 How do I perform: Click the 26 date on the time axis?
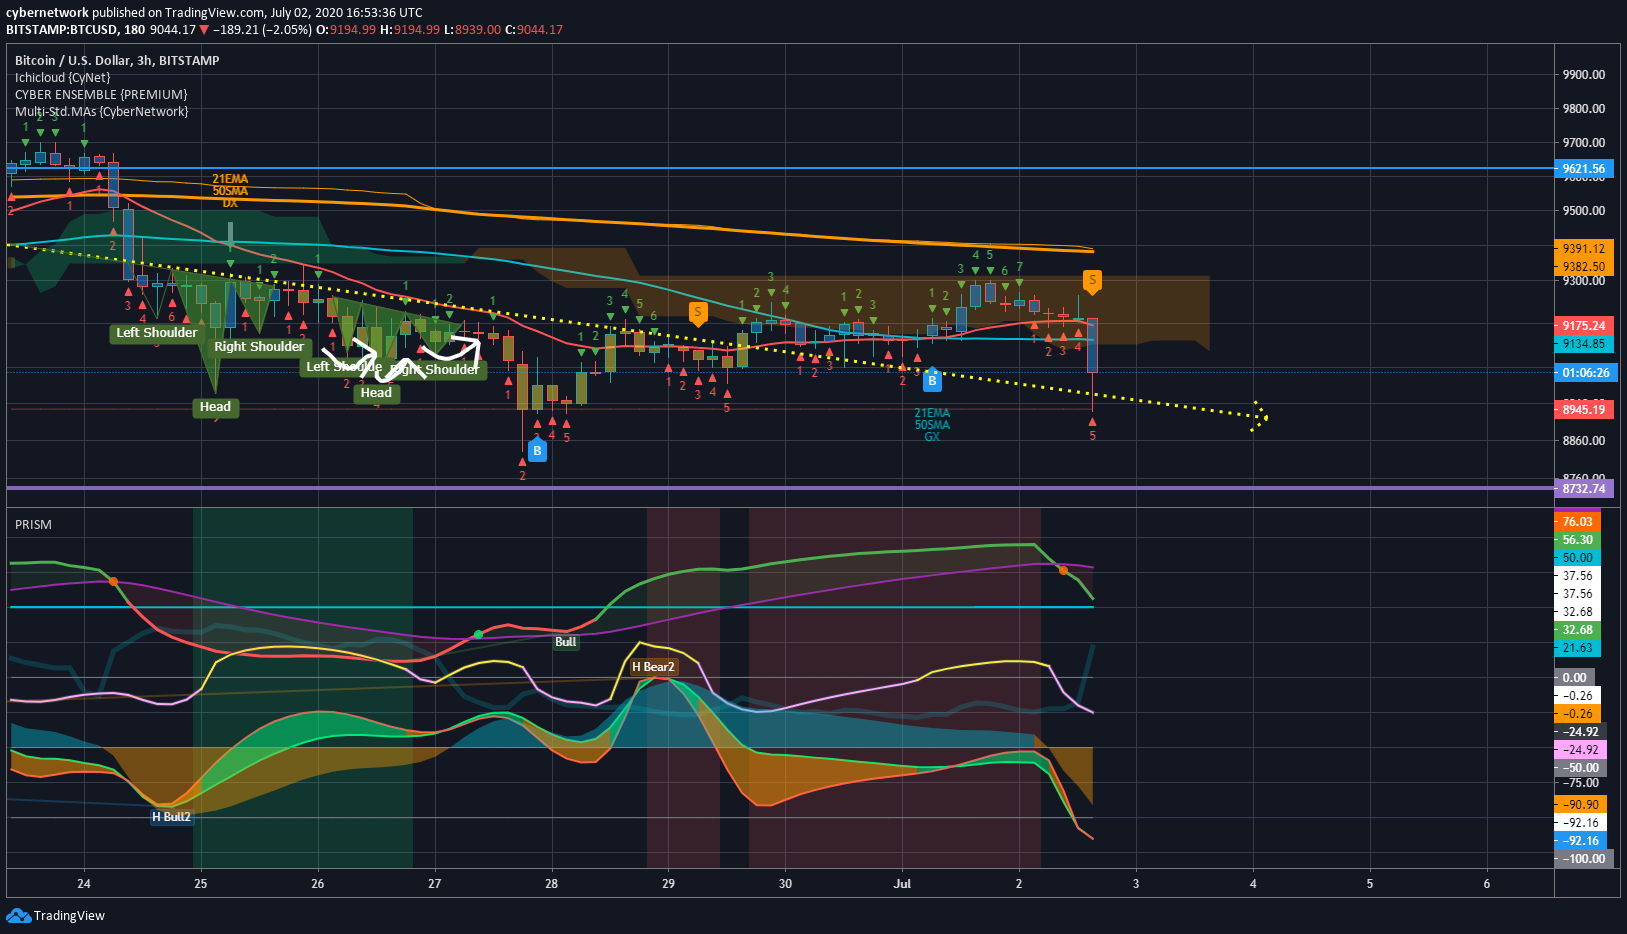coord(318,884)
